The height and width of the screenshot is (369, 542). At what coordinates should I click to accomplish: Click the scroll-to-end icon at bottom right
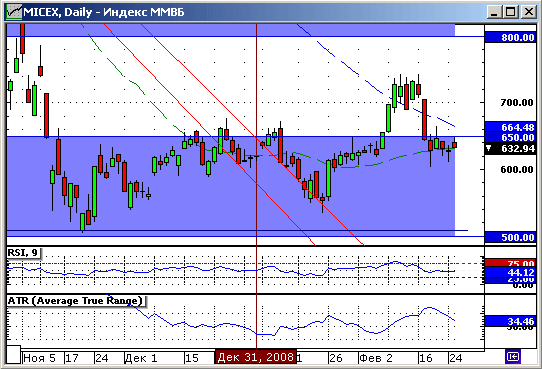tap(513, 357)
